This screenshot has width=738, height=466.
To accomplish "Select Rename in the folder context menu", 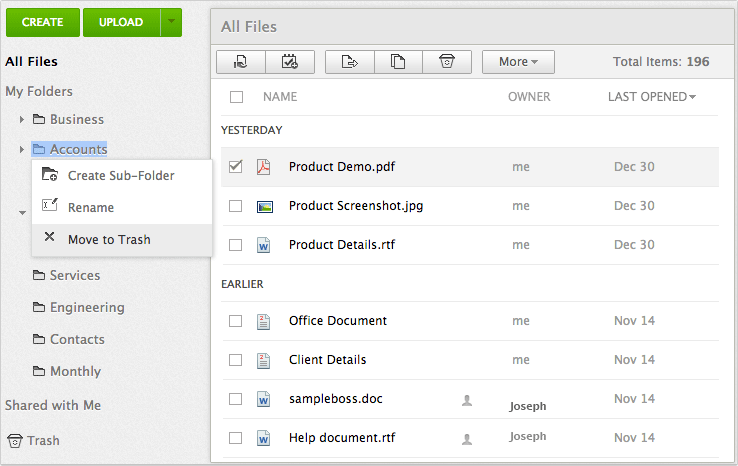I will pyautogui.click(x=91, y=207).
